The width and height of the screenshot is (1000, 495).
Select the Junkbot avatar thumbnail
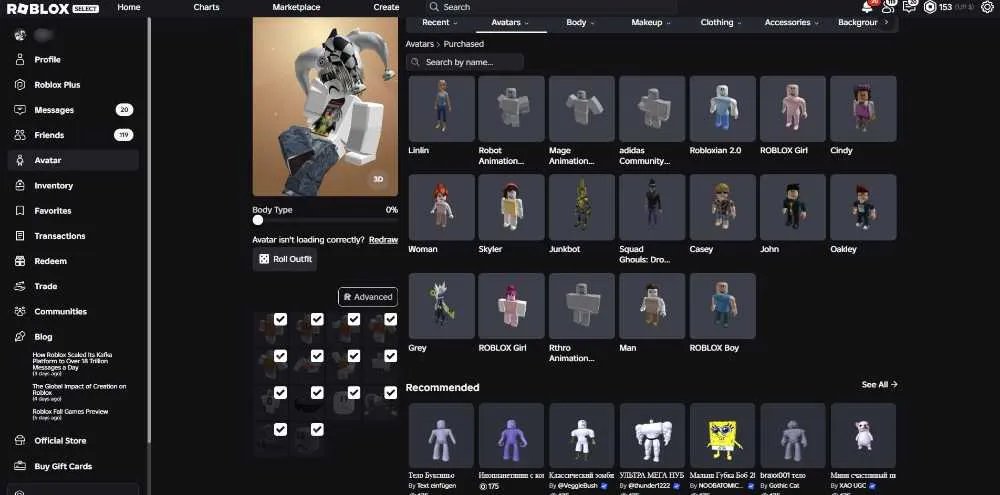coord(582,207)
